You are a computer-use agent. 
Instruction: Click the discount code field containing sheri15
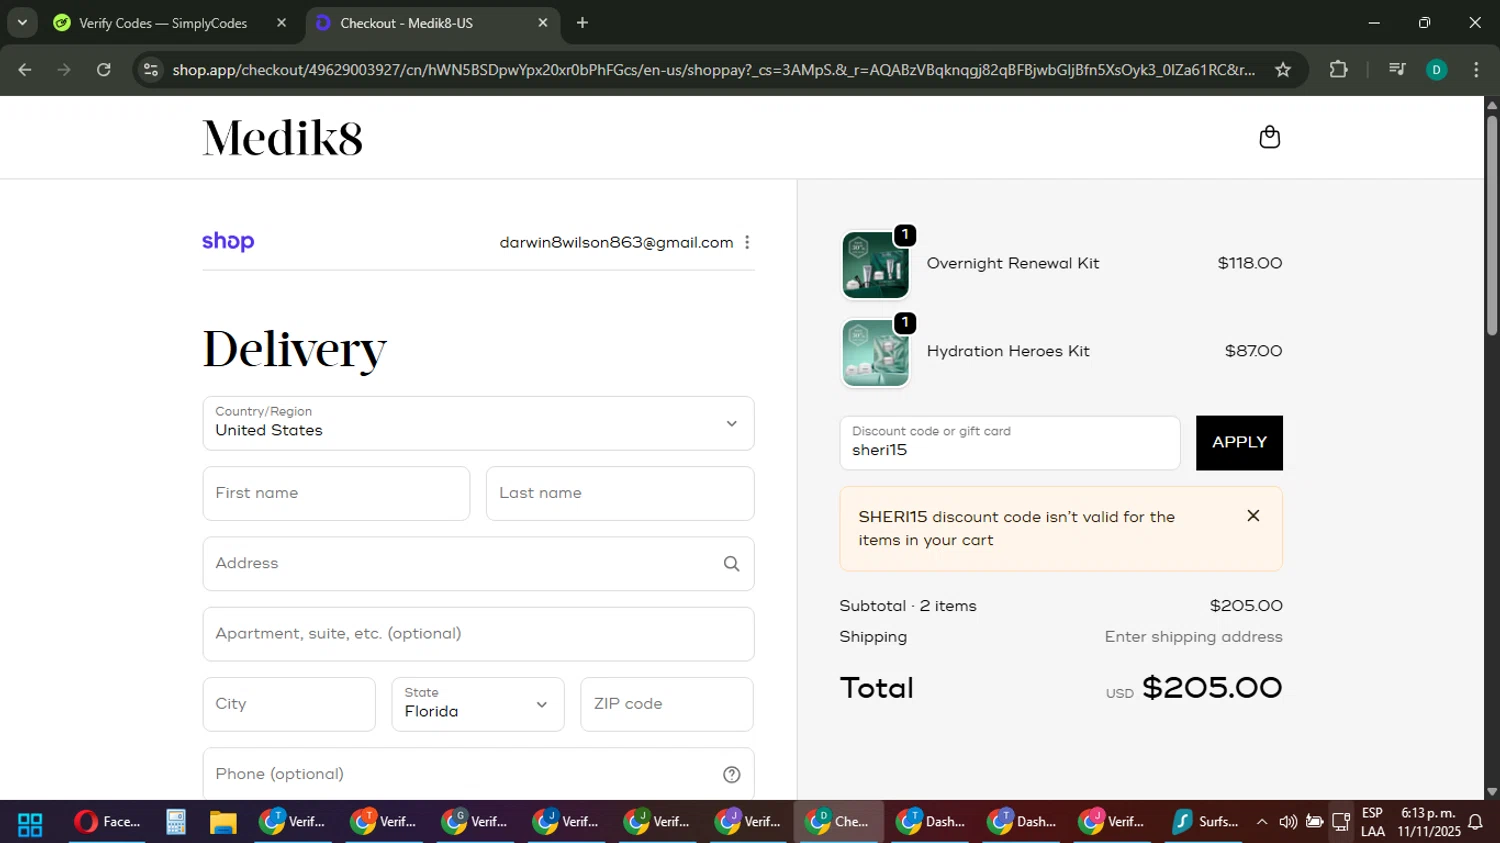click(1010, 442)
